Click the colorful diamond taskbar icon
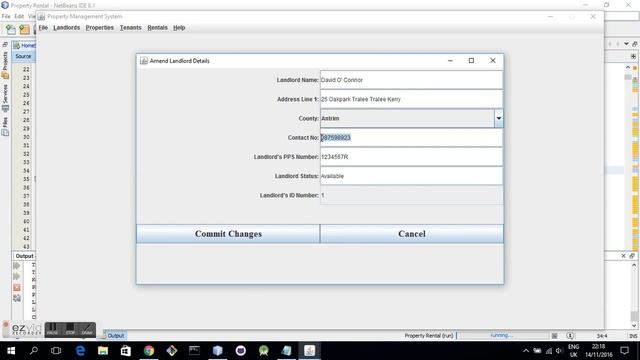Screen dimensions: 640x360 172,351
